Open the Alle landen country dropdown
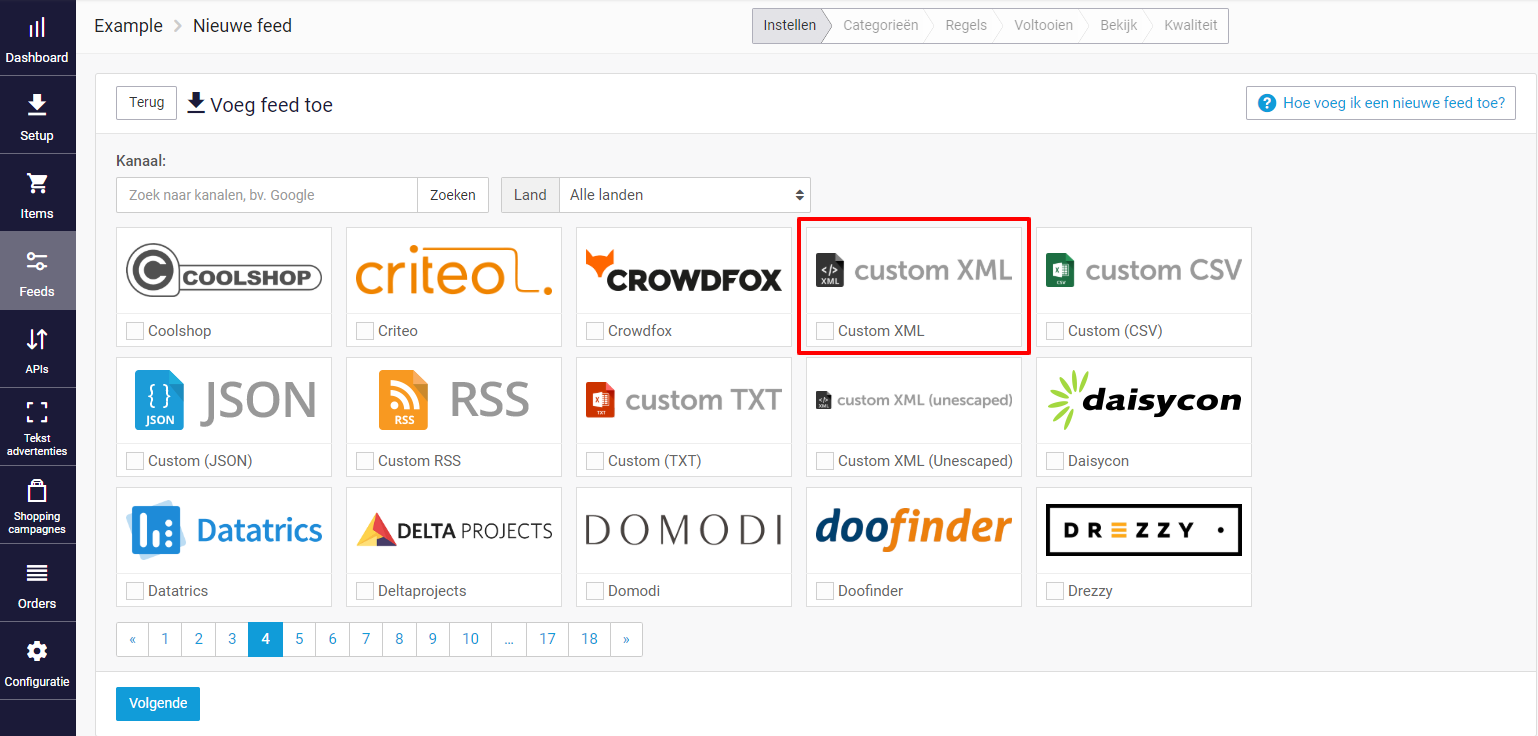The width and height of the screenshot is (1538, 736). tap(685, 195)
